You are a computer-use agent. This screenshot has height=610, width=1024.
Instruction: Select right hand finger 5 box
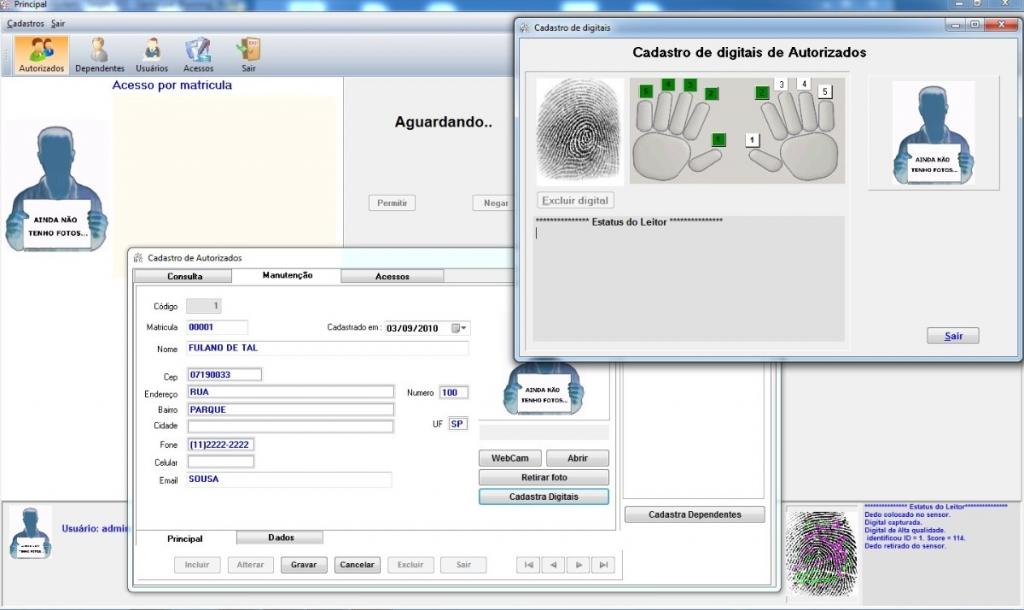click(825, 92)
